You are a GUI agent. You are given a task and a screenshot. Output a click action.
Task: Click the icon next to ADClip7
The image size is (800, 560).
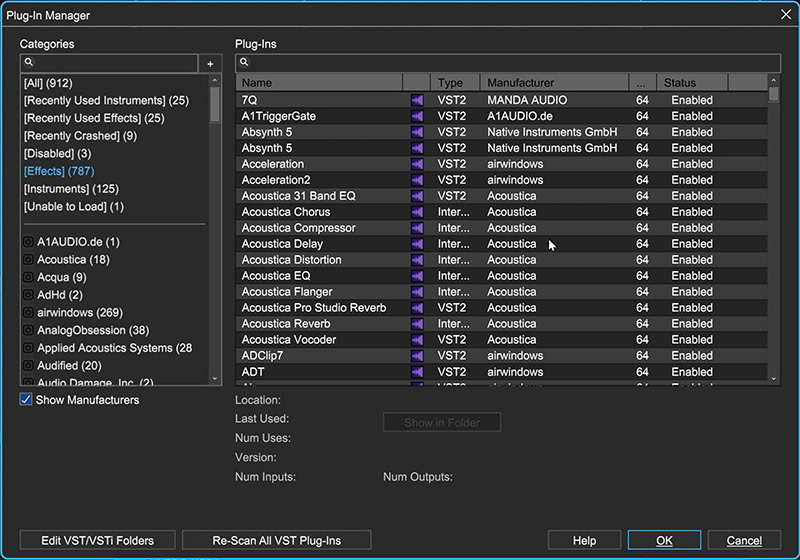(417, 356)
